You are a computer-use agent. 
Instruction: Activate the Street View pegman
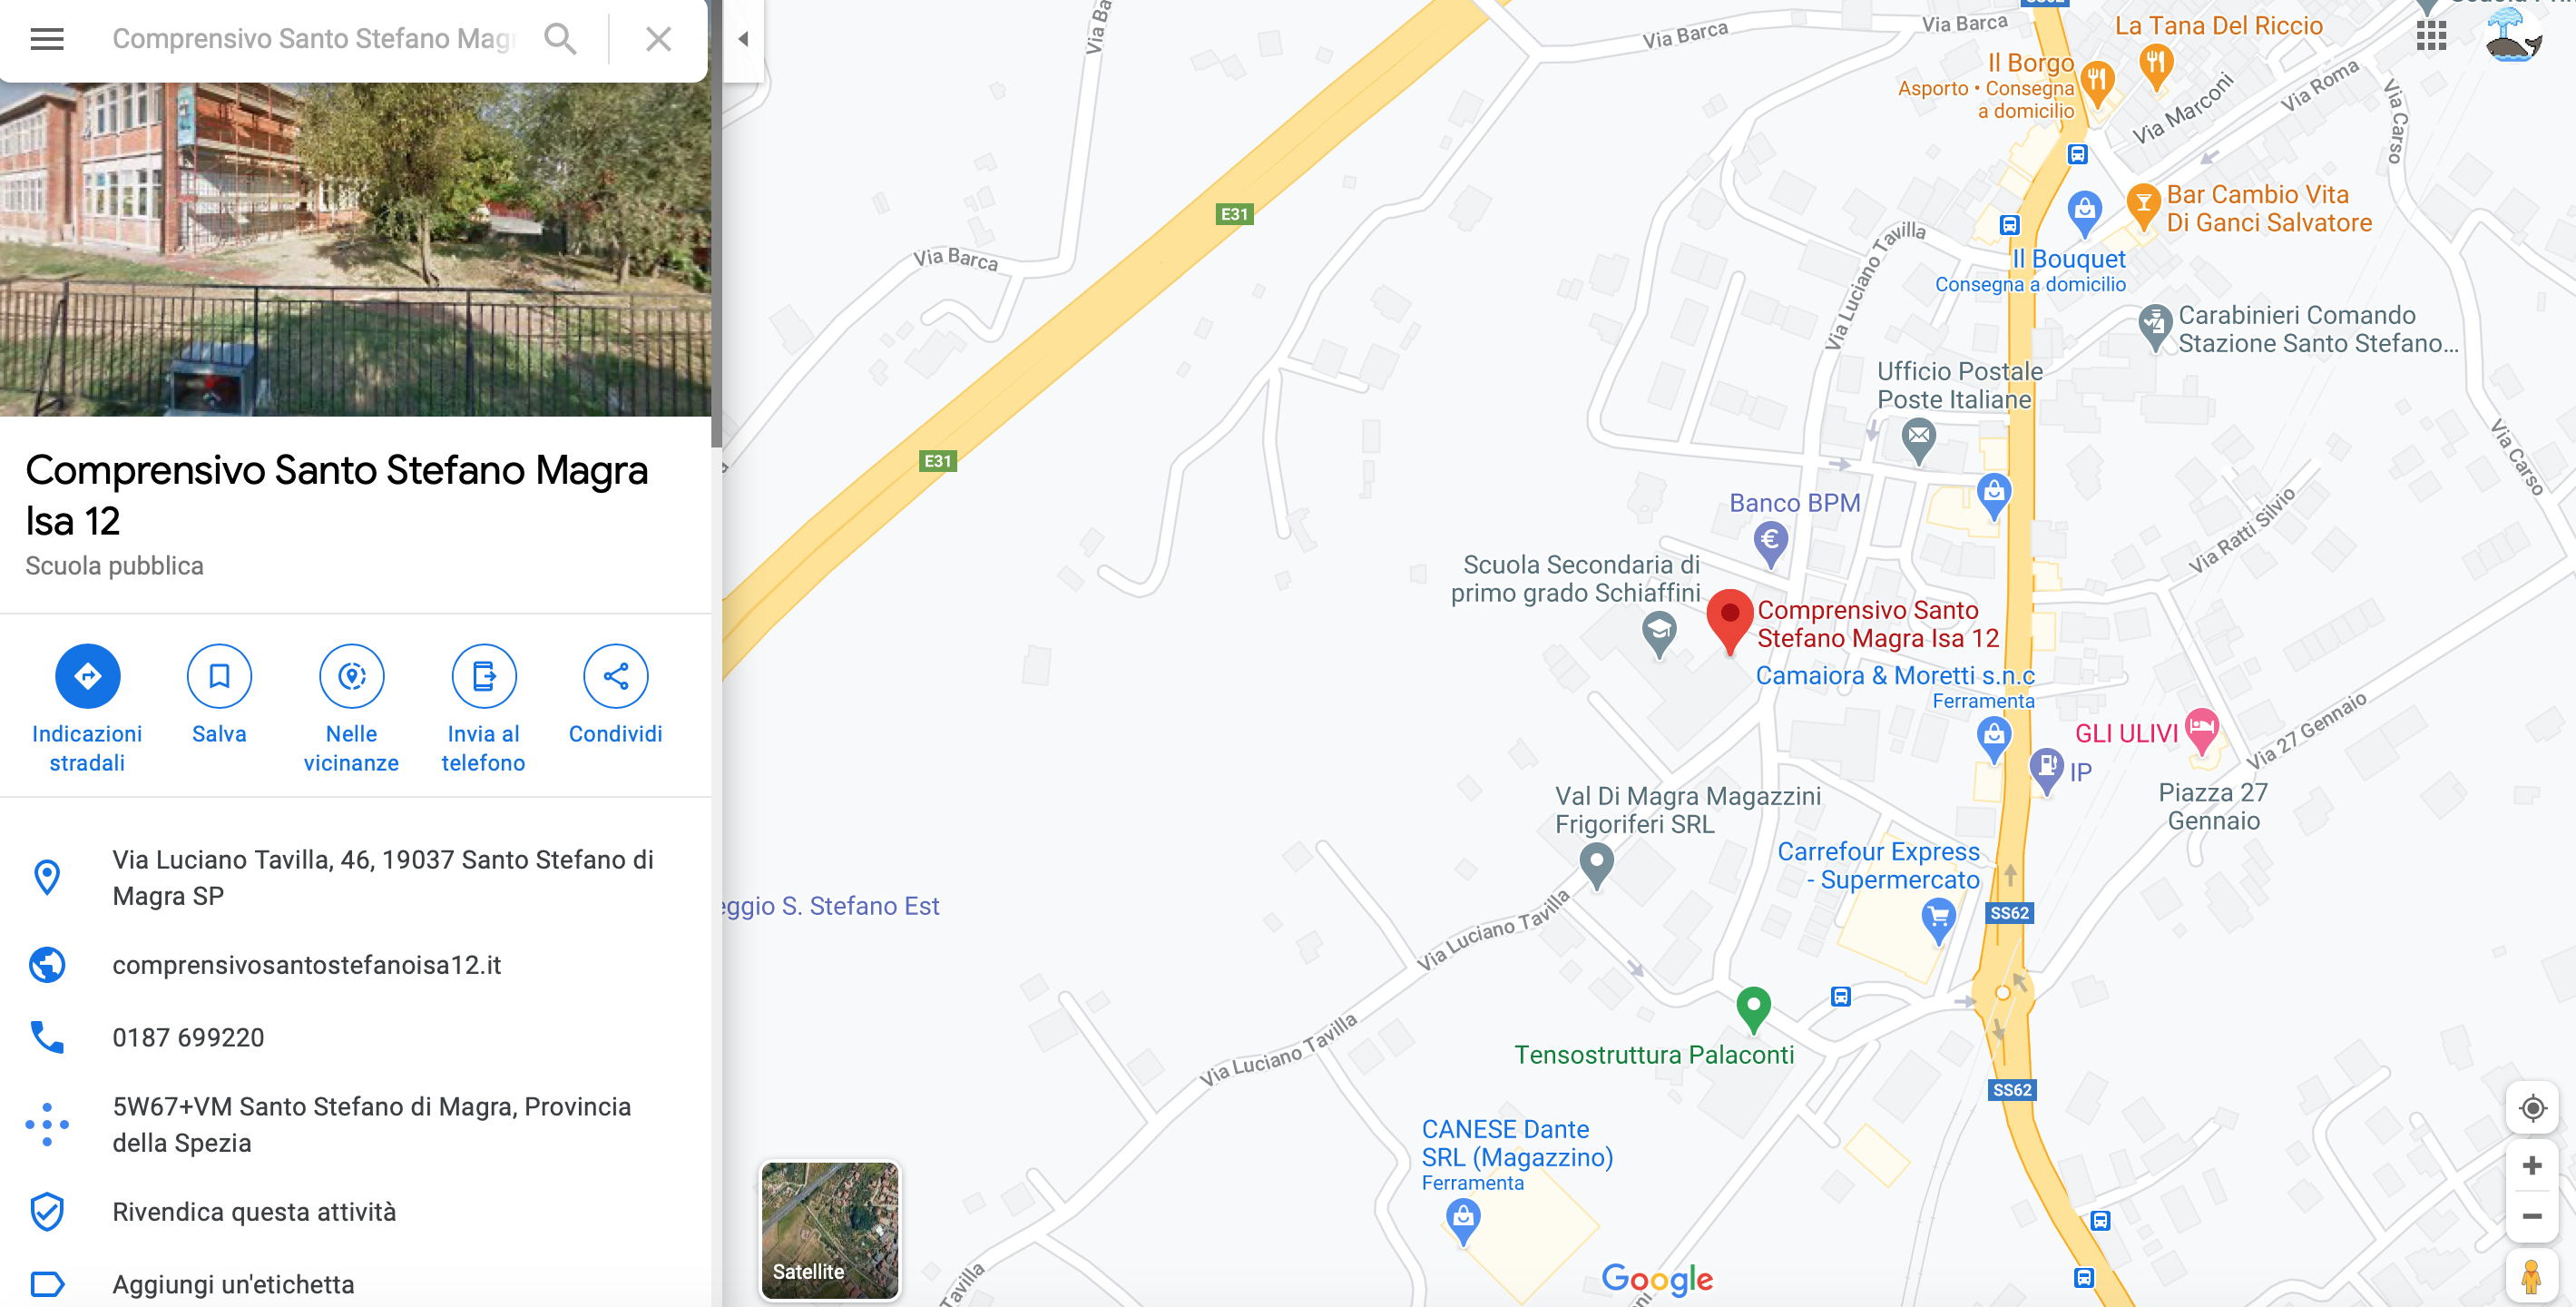coord(2532,1277)
